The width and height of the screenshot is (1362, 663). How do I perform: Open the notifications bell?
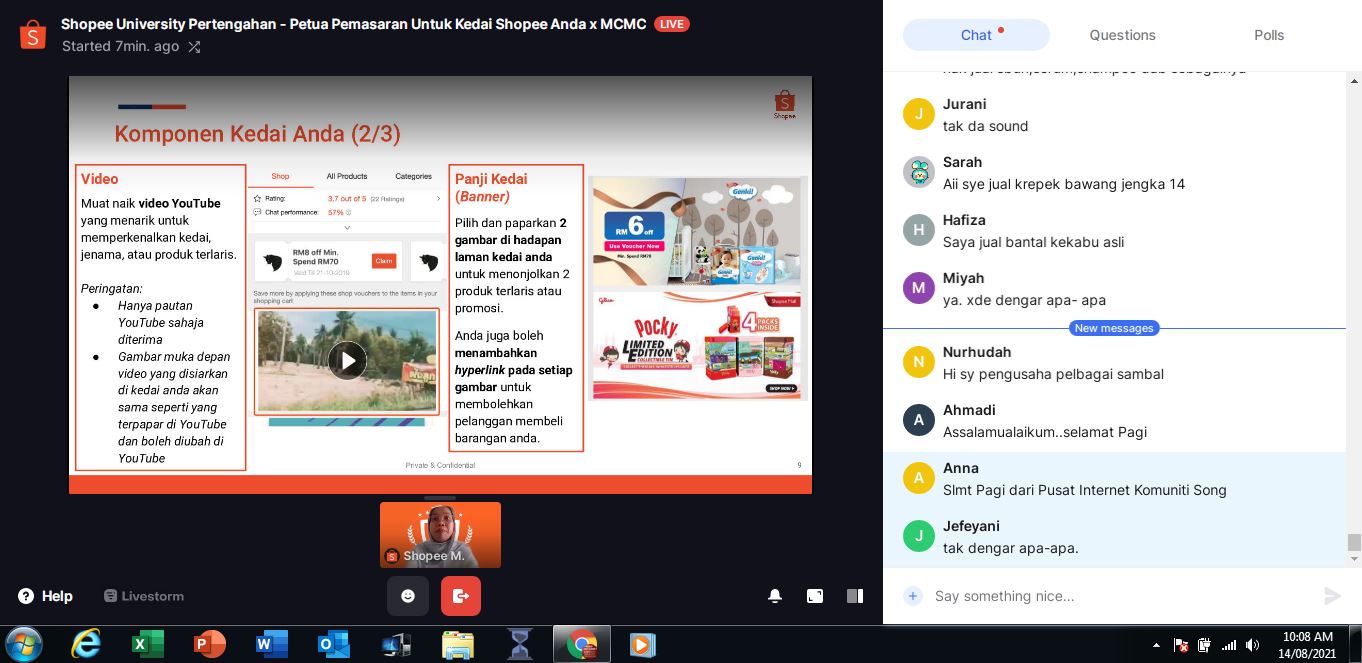coord(775,596)
